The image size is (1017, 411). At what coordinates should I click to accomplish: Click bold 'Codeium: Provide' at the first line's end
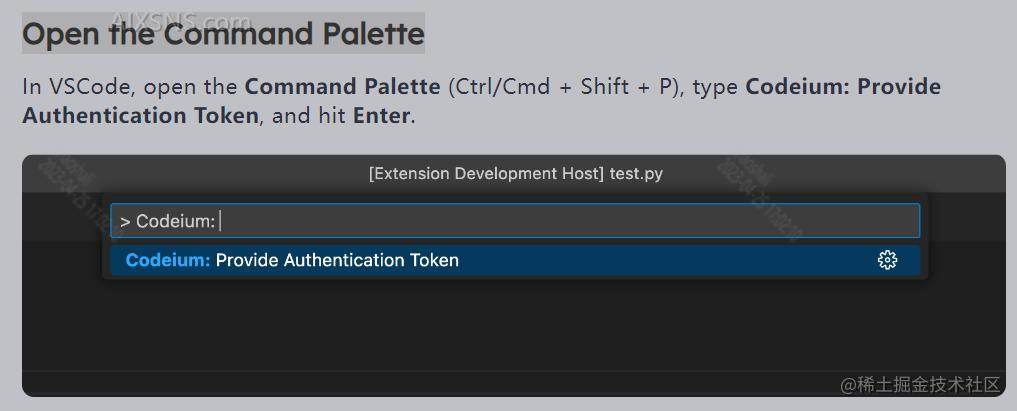coord(843,86)
